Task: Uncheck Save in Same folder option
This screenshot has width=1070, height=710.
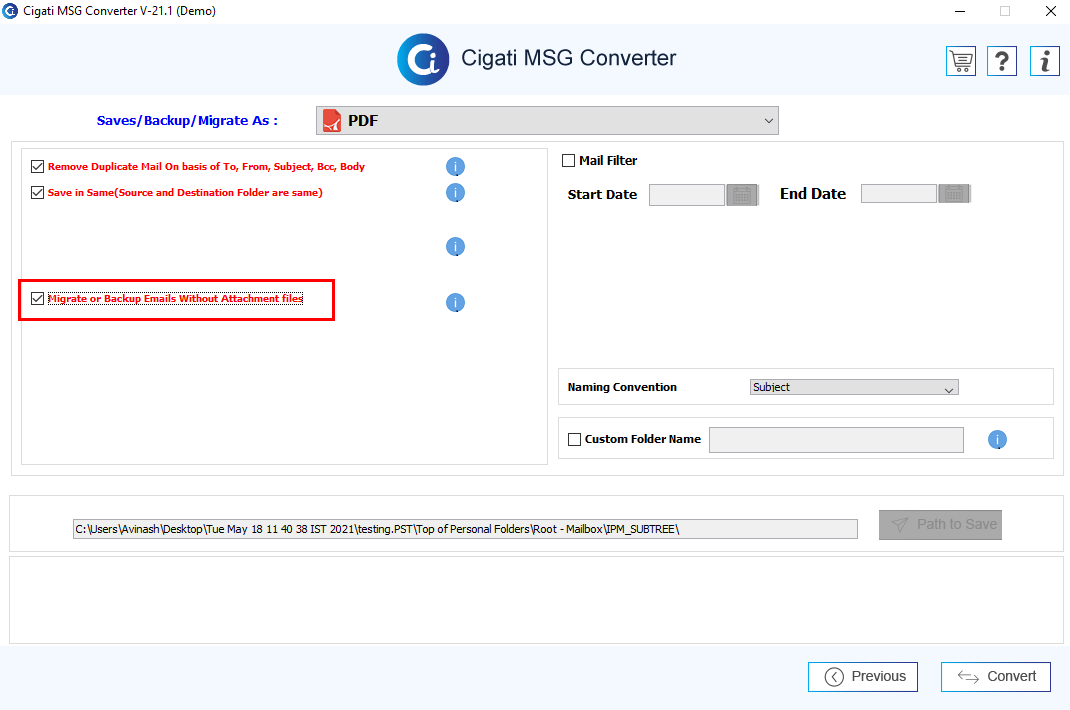Action: [38, 193]
